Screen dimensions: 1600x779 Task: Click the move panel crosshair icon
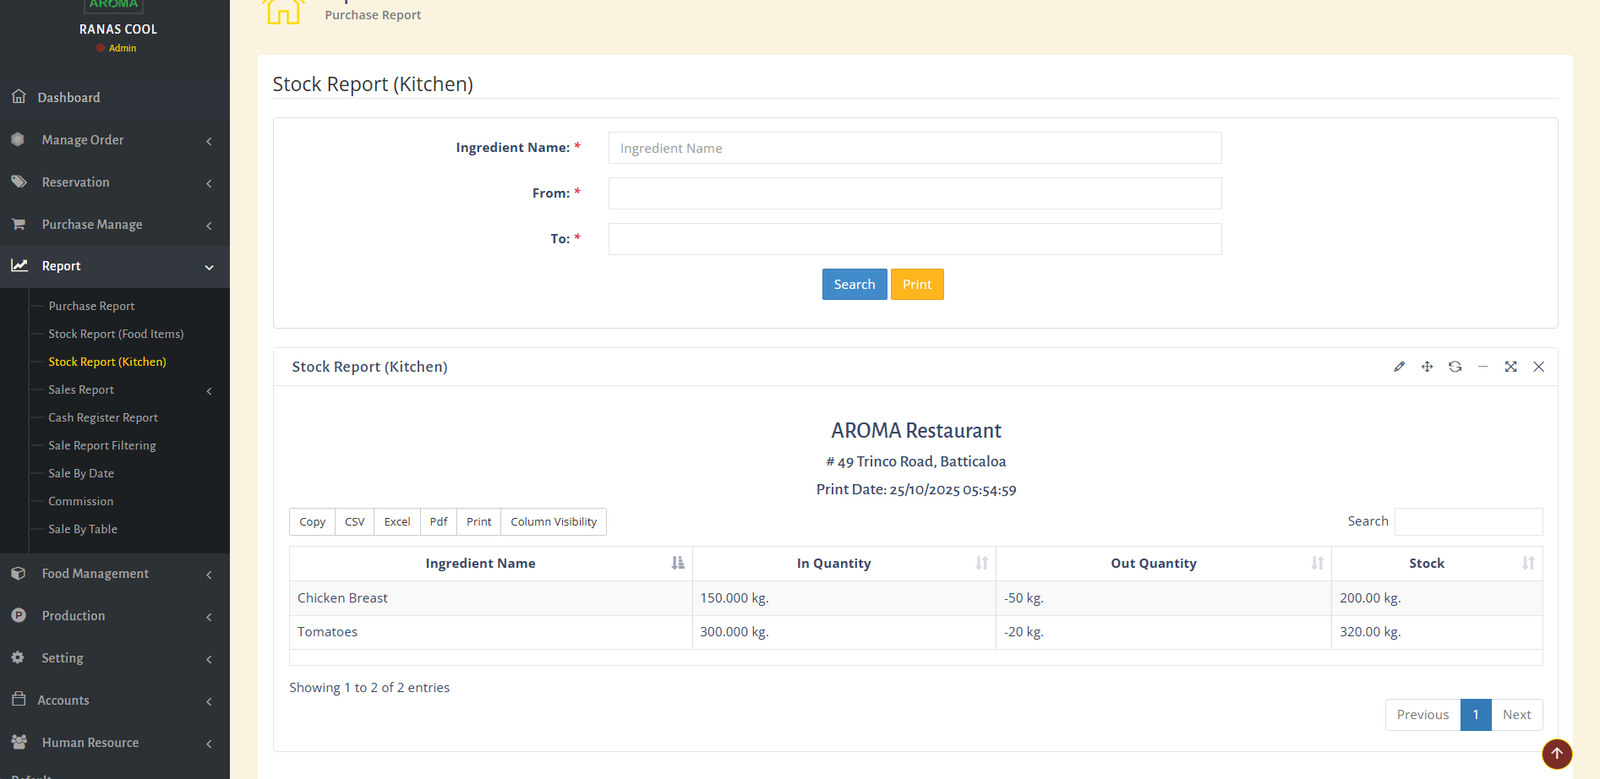[x=1427, y=367]
